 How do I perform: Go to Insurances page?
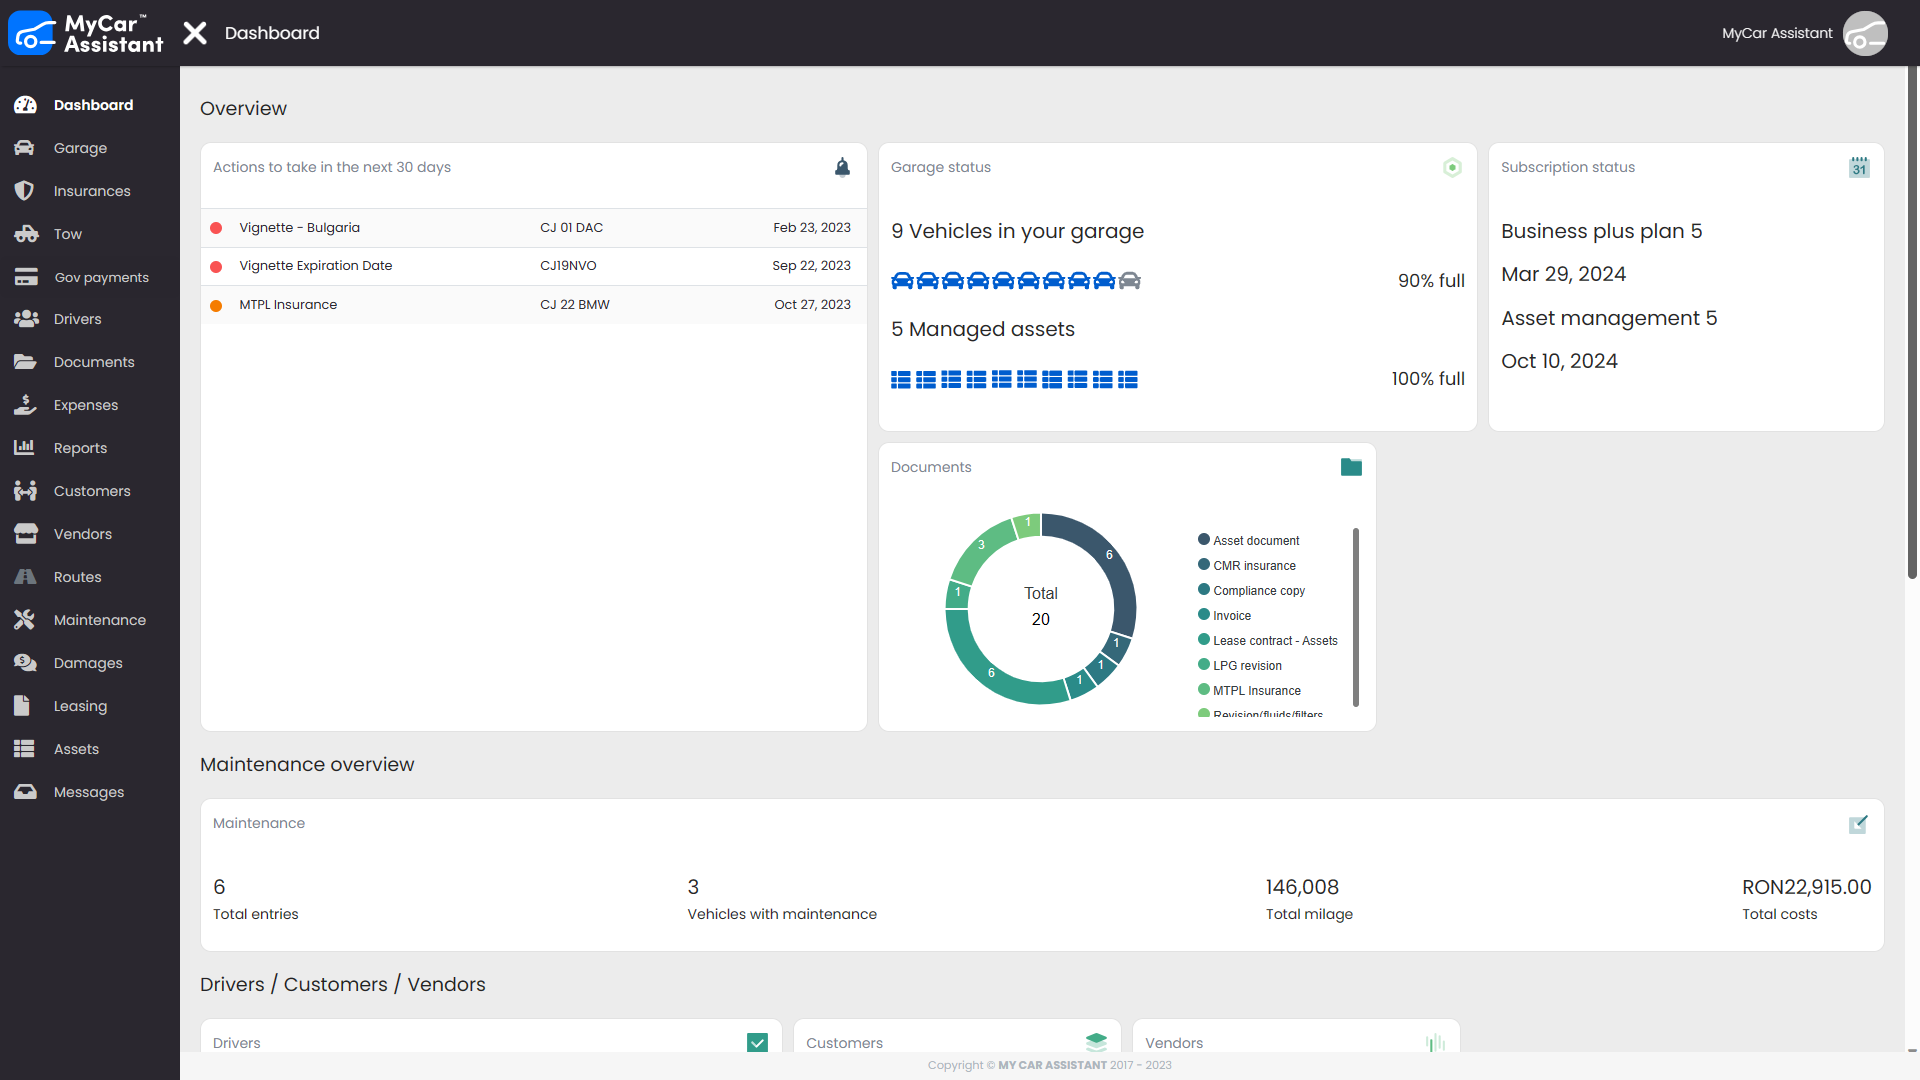pos(90,191)
